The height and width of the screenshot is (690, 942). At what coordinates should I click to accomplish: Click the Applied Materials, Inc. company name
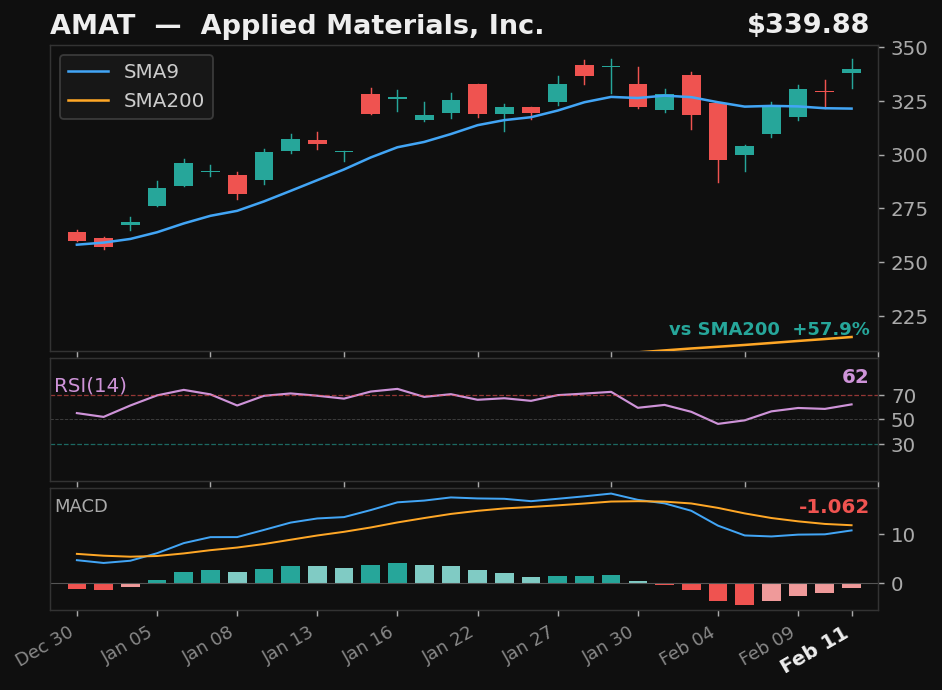372,25
